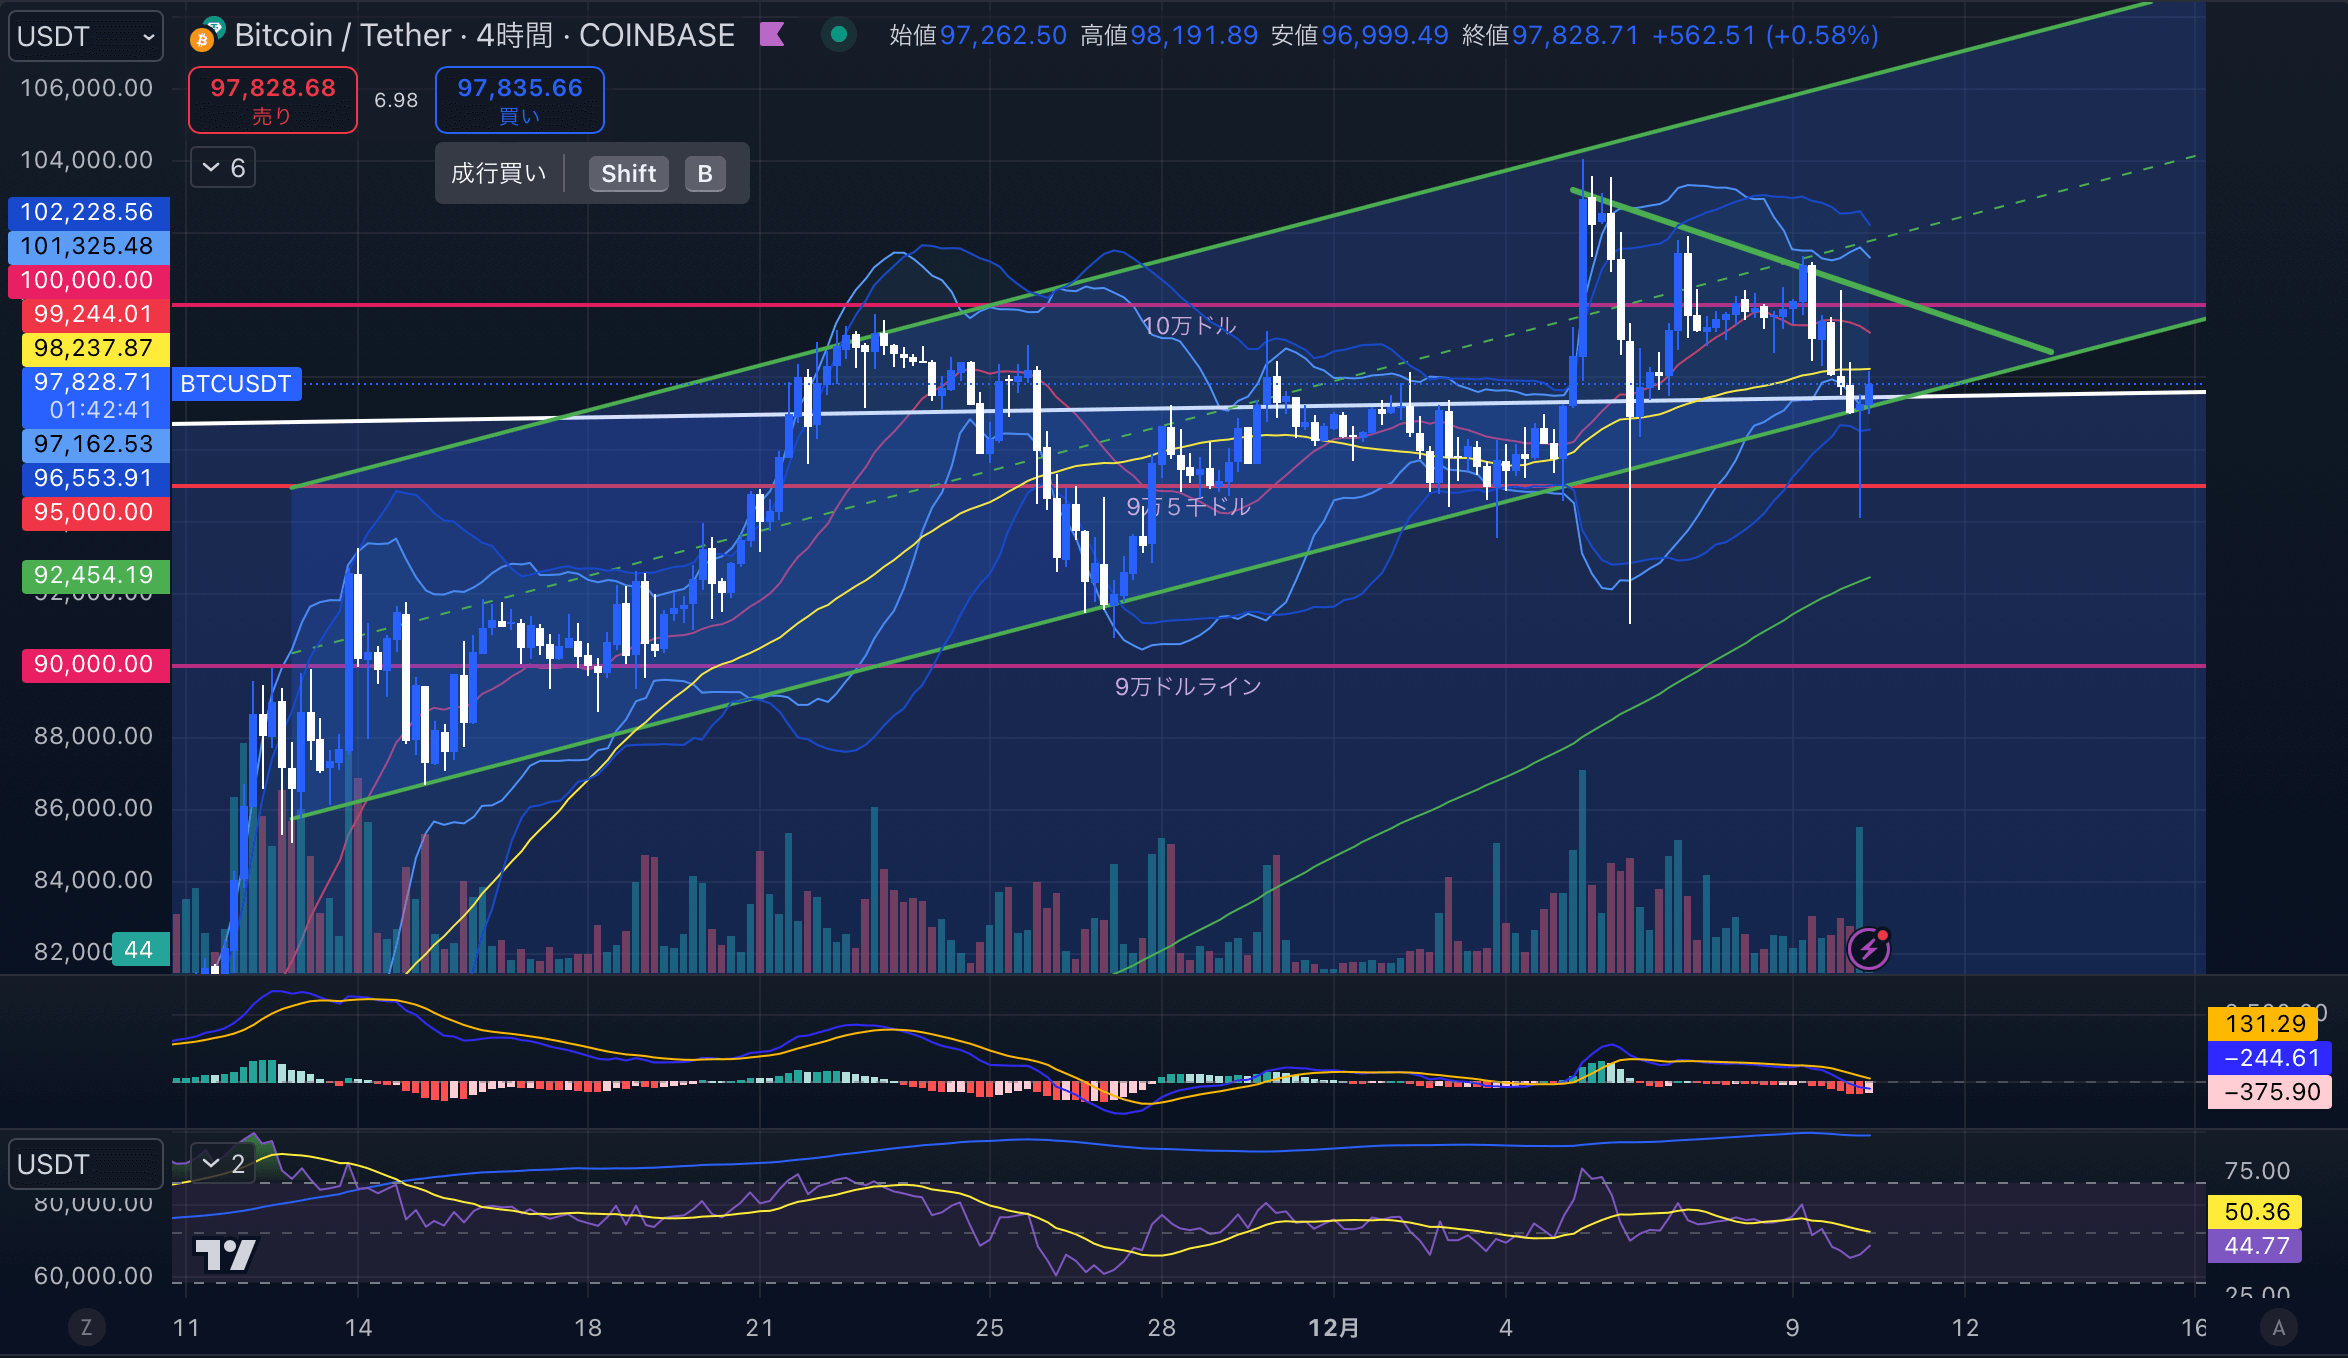The width and height of the screenshot is (2348, 1358).
Task: Click the 21 date on time axis
Action: [760, 1327]
